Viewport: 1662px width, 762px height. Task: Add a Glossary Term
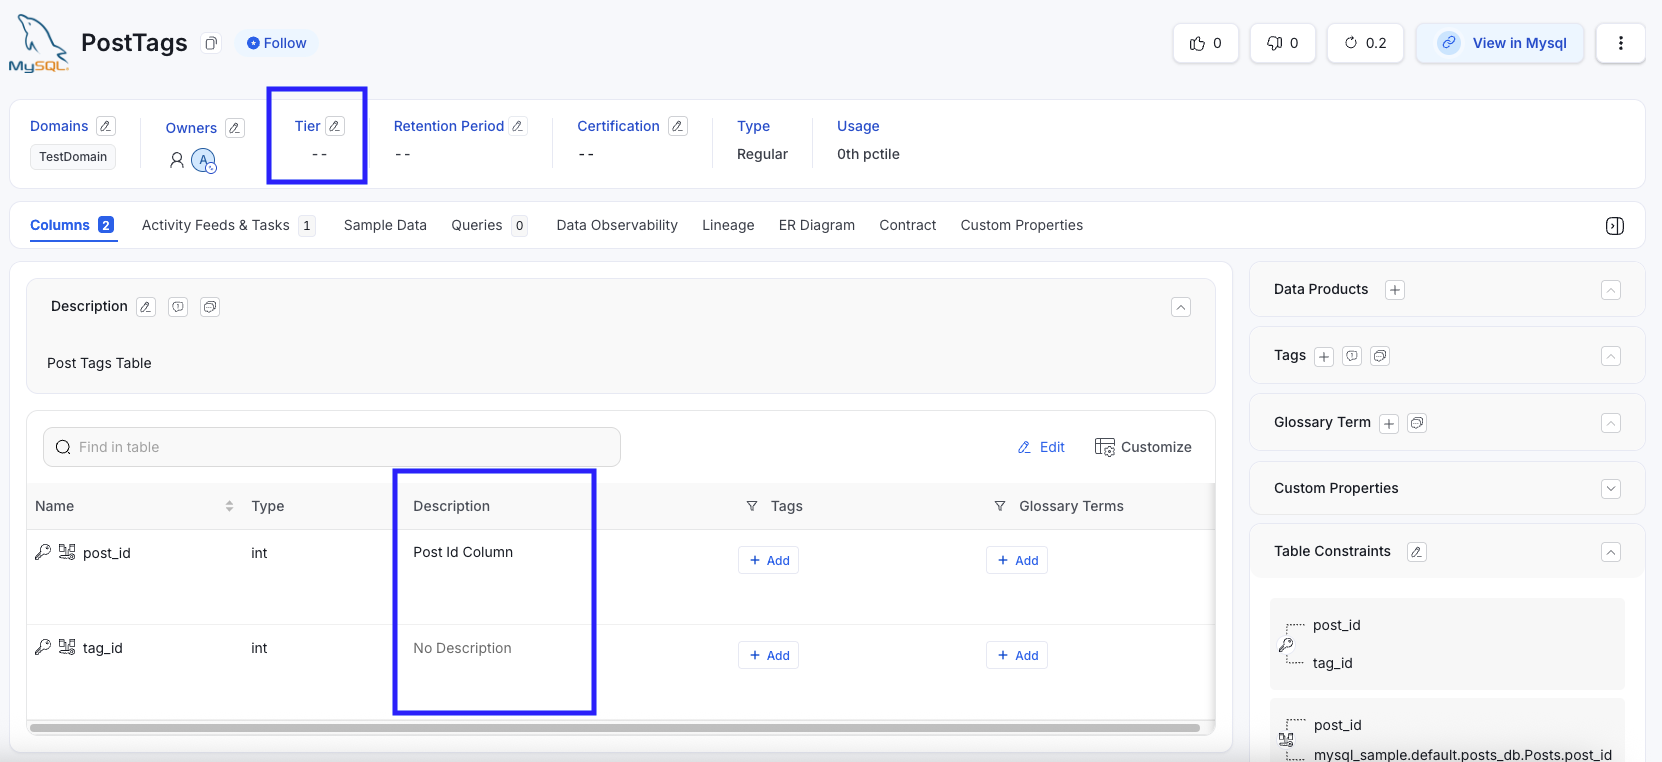(x=1389, y=423)
